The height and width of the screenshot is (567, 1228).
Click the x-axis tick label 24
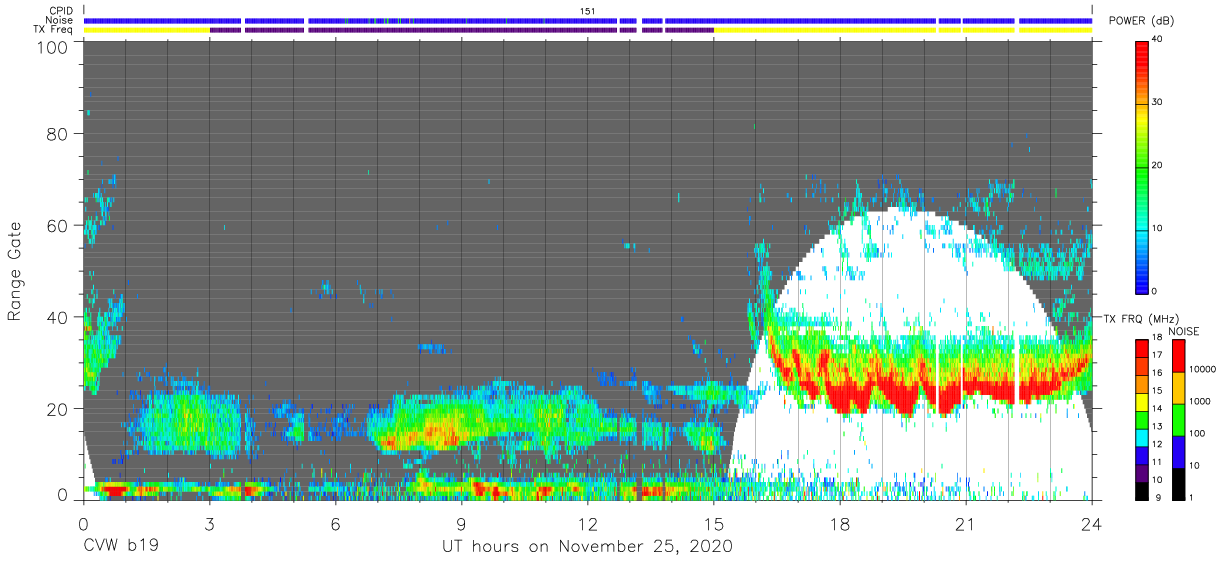1092,524
